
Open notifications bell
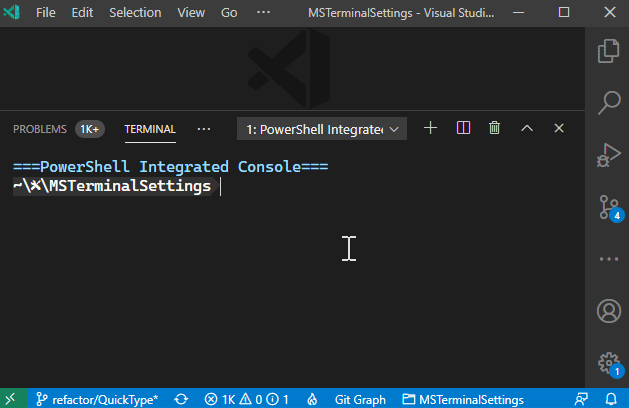point(611,400)
